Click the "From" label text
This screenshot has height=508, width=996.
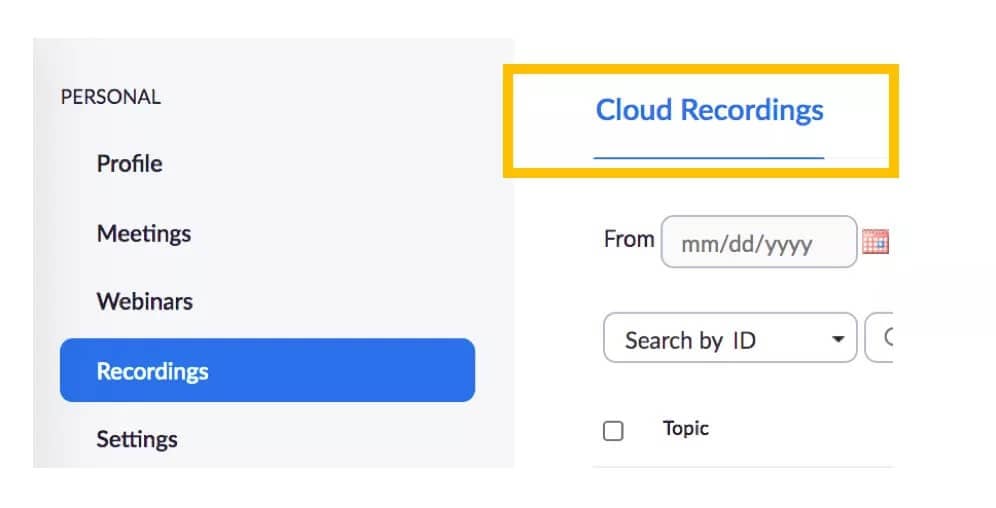[x=628, y=240]
